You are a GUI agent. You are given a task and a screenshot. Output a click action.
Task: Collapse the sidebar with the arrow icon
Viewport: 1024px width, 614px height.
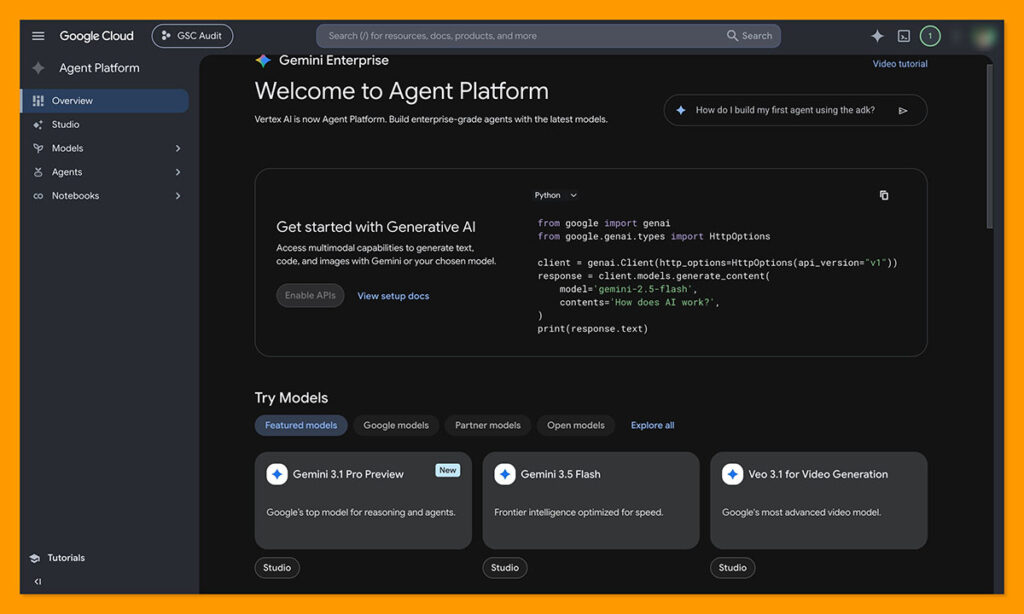click(38, 581)
